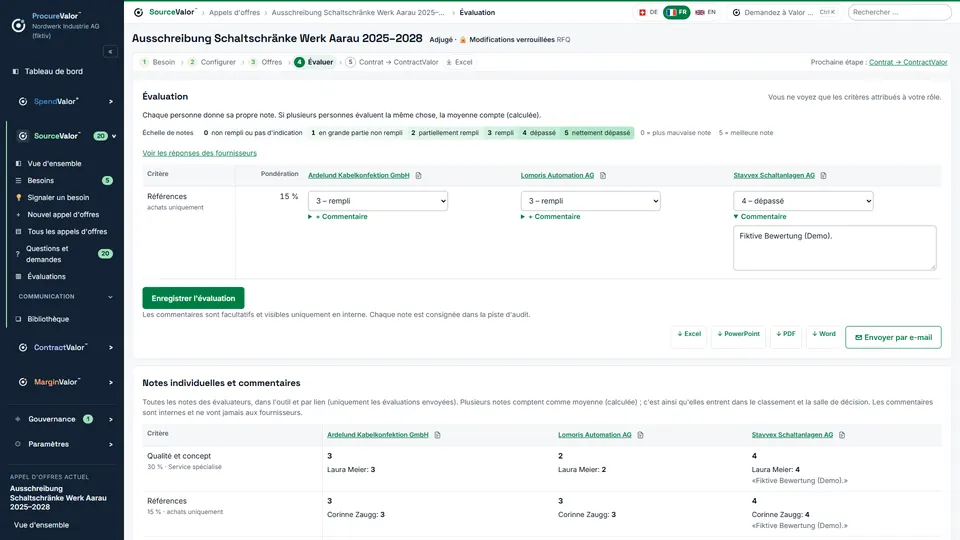Open the Besoins list

tap(41, 181)
